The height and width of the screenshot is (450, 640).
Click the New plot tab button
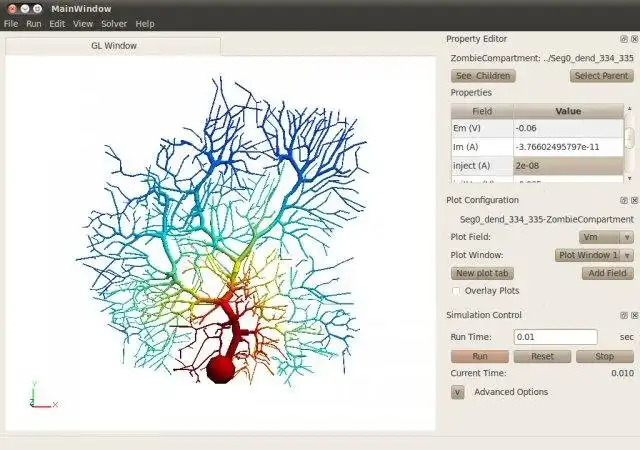[x=482, y=273]
